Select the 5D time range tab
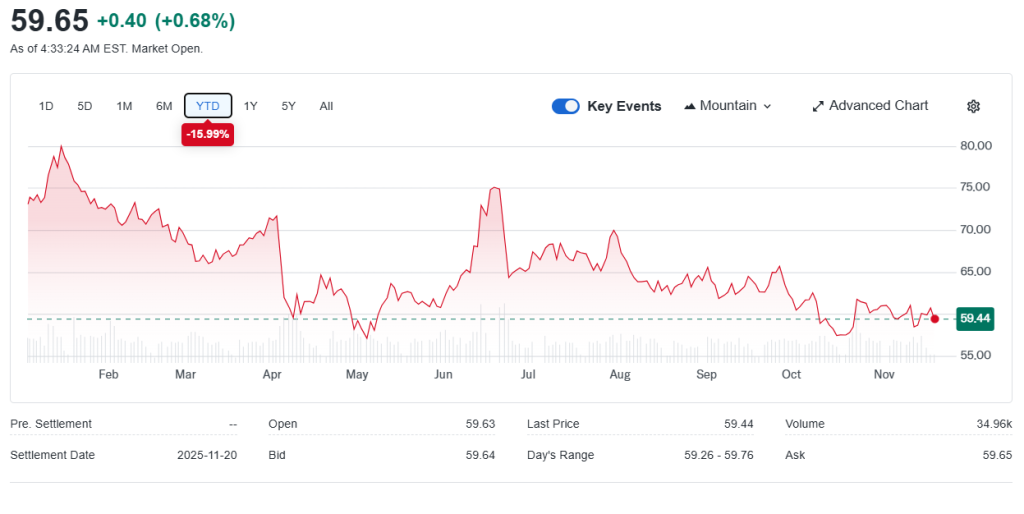Viewport: 1024px width, 514px height. tap(85, 106)
